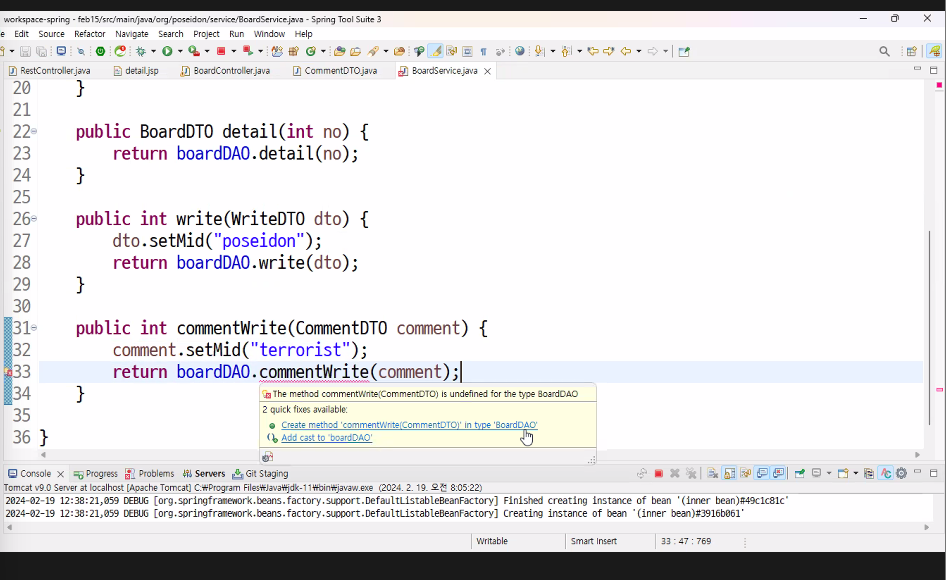The image size is (946, 580).
Task: Click the 'Create method commentWrite' quick fix link
Action: tap(409, 425)
